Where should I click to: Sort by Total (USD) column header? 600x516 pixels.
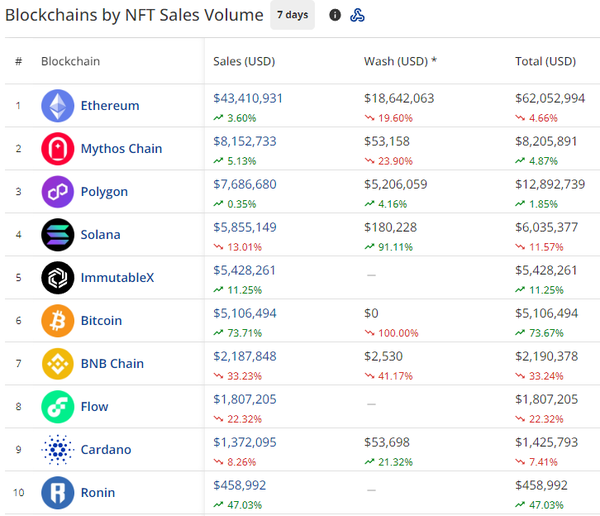pos(545,61)
